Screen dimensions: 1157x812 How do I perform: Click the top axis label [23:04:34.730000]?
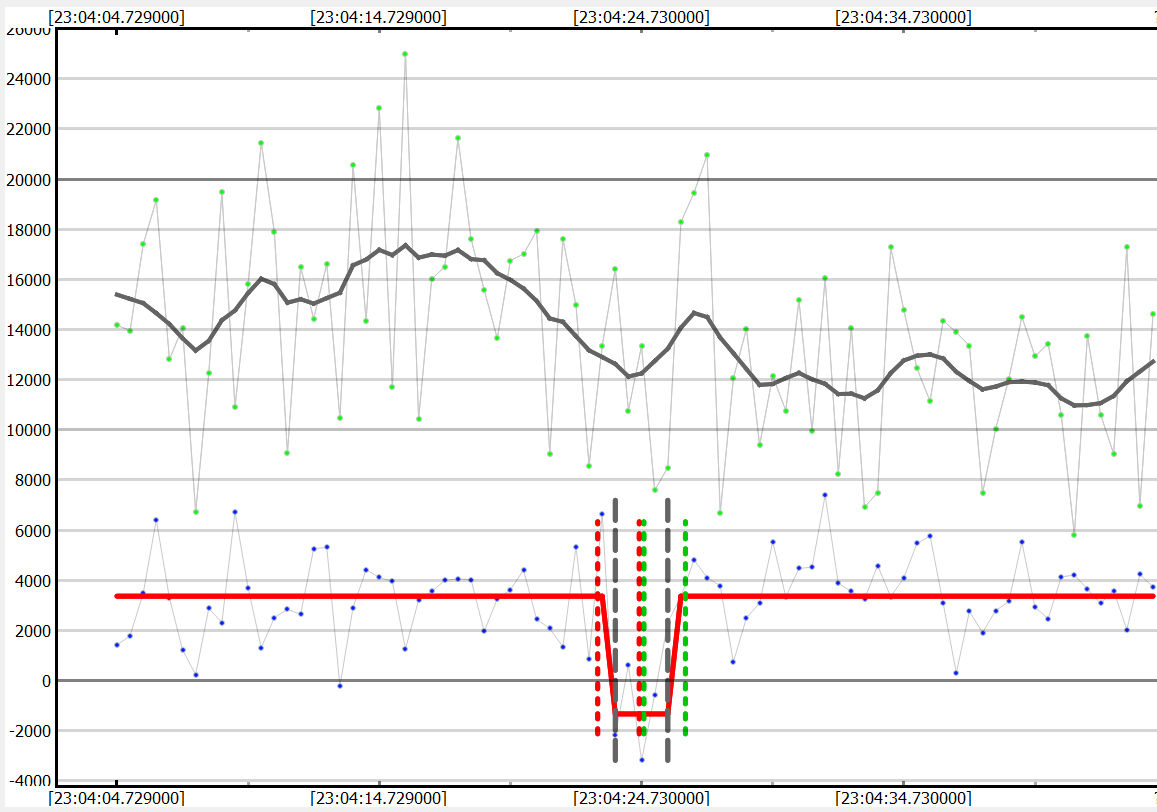[x=903, y=17]
